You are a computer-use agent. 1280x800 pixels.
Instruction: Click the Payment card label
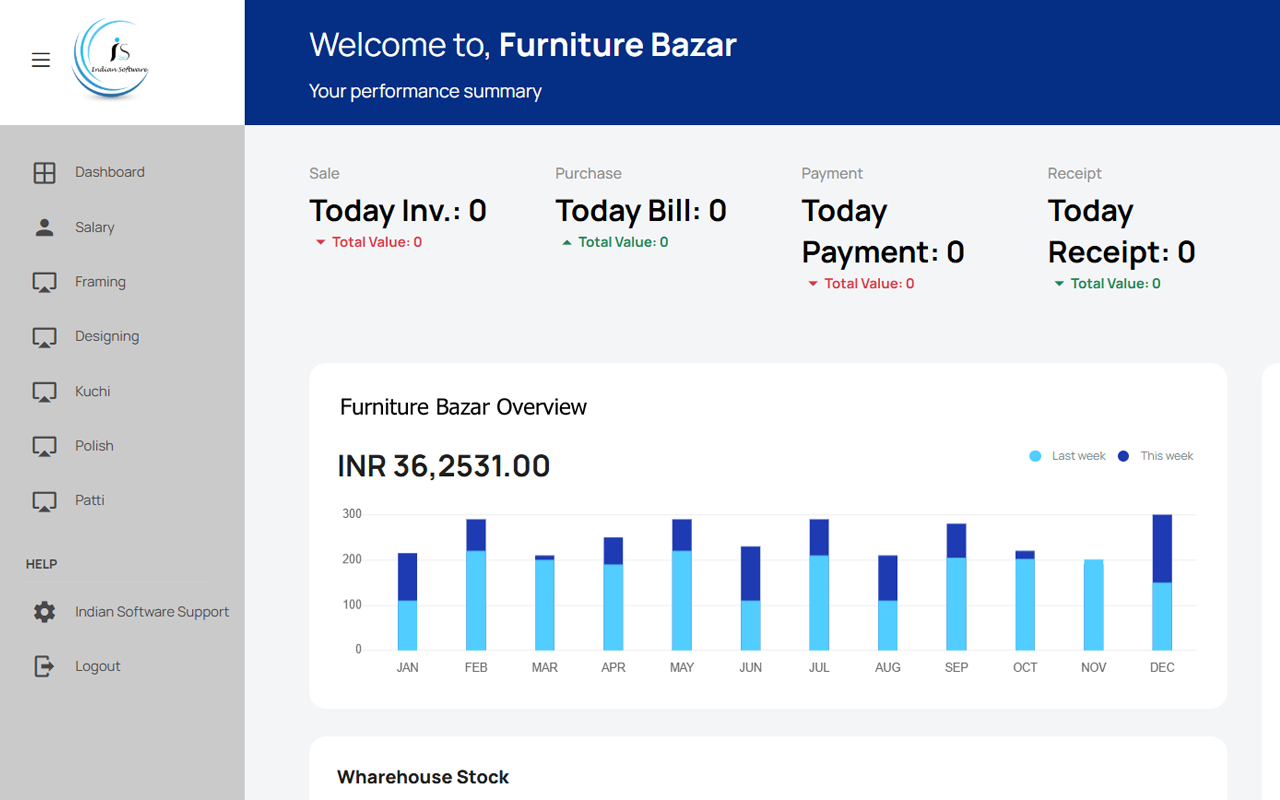832,173
